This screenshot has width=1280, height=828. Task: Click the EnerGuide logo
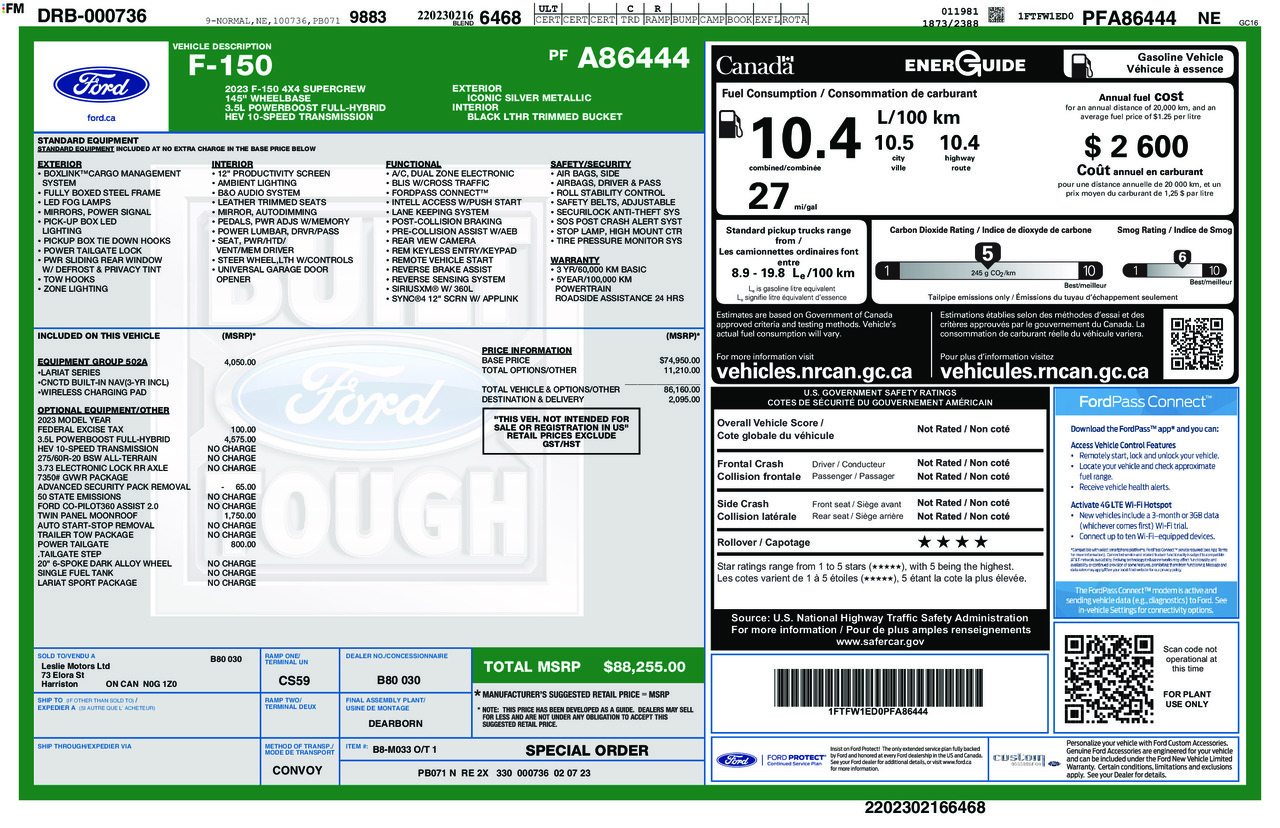click(965, 66)
